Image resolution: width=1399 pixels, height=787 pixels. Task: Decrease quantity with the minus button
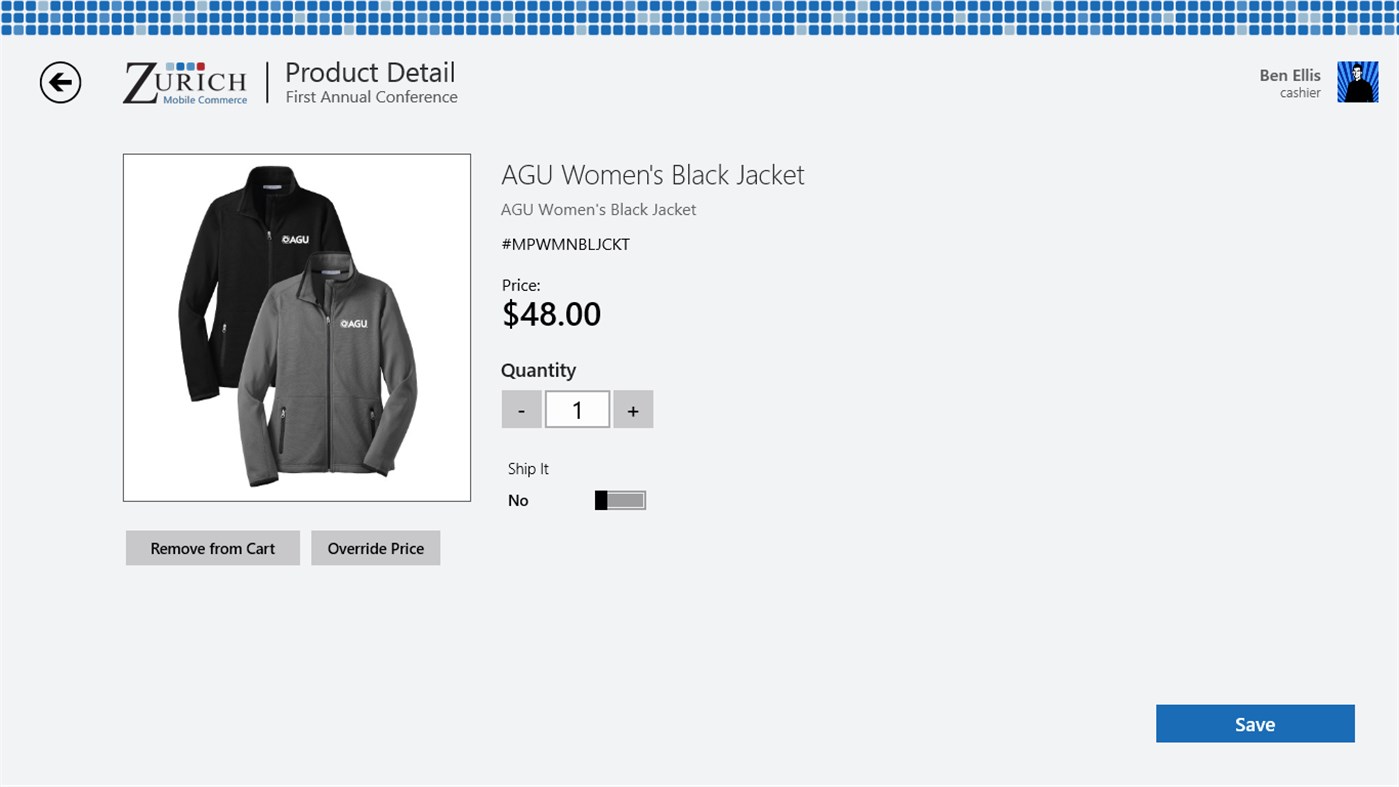tap(521, 410)
